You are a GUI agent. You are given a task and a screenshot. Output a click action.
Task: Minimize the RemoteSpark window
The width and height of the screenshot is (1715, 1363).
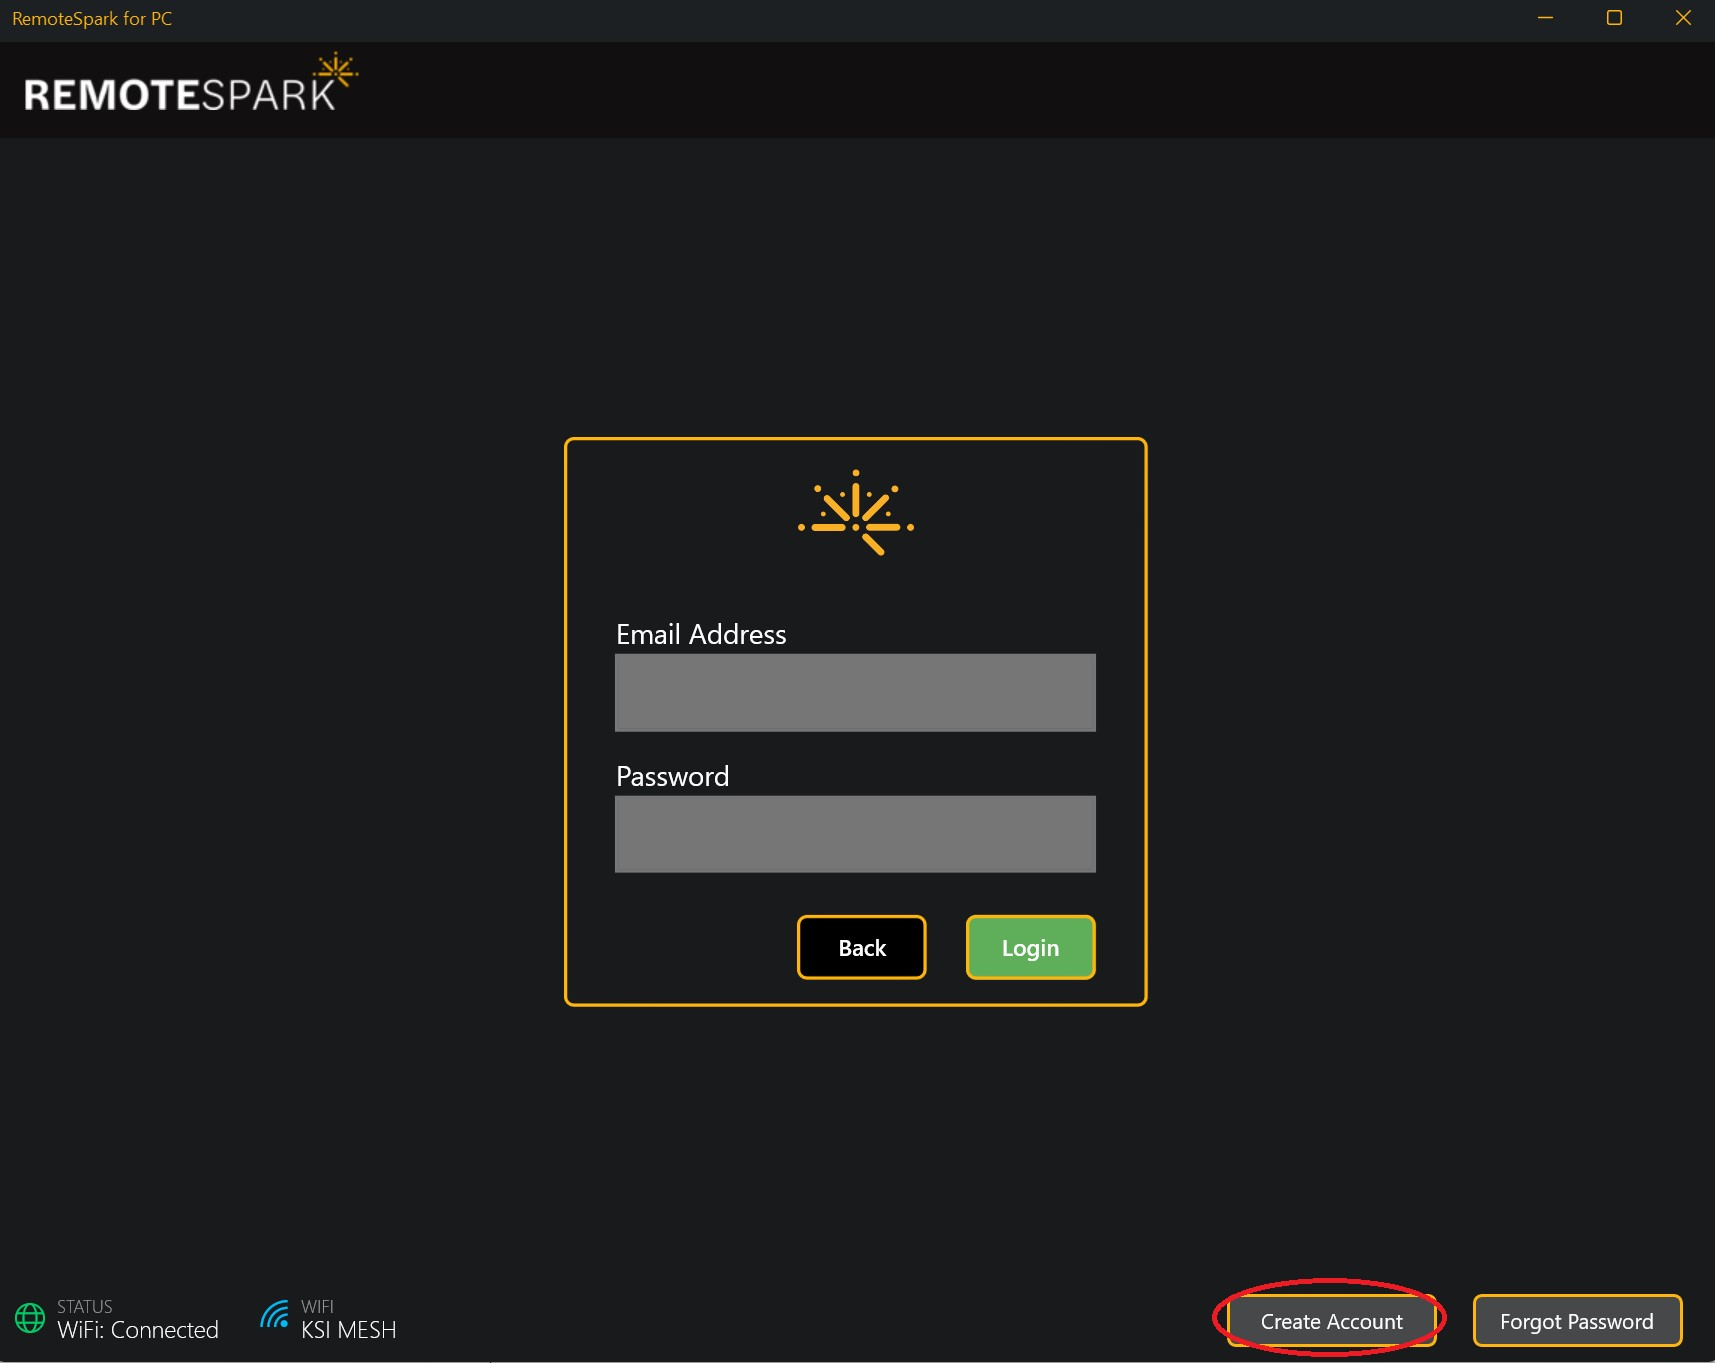click(x=1545, y=18)
